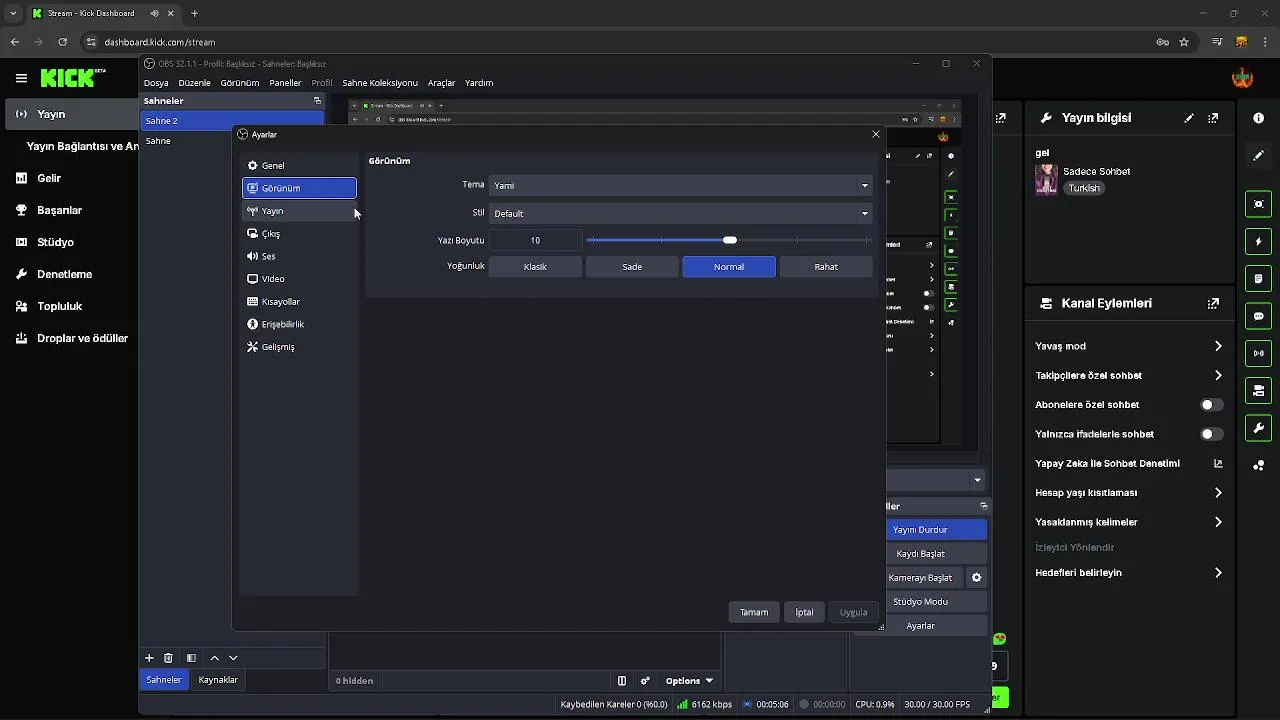
Task: Switch to Gelişmiş settings category
Action: [299, 347]
